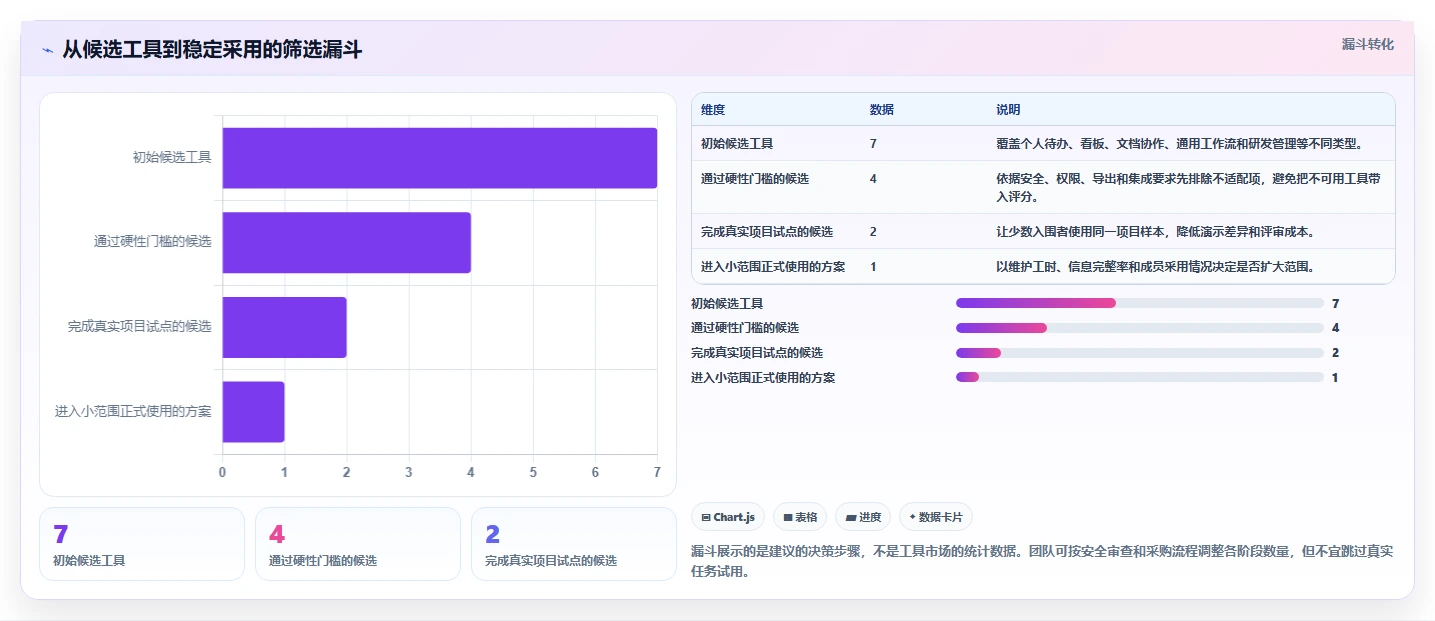Click the footnote paragraph starting 漏斗展示的是
Screen dimensions: 1435x621
[x=1042, y=561]
